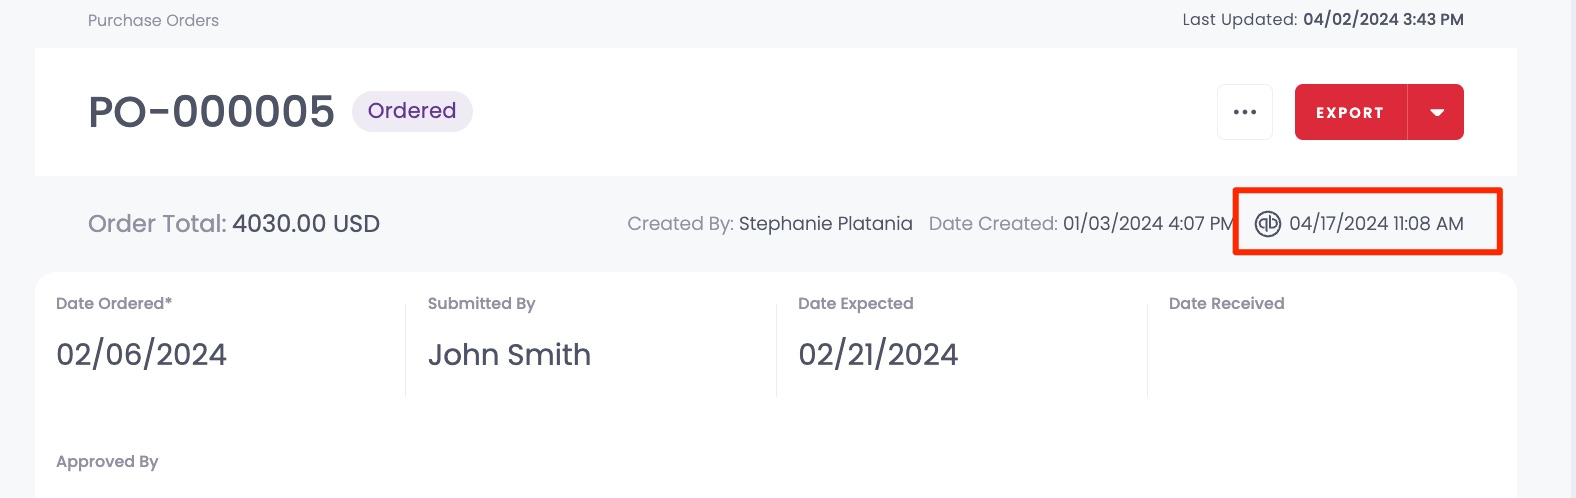This screenshot has height=498, width=1576.
Task: Expand the Export dropdown arrow
Action: click(x=1436, y=112)
